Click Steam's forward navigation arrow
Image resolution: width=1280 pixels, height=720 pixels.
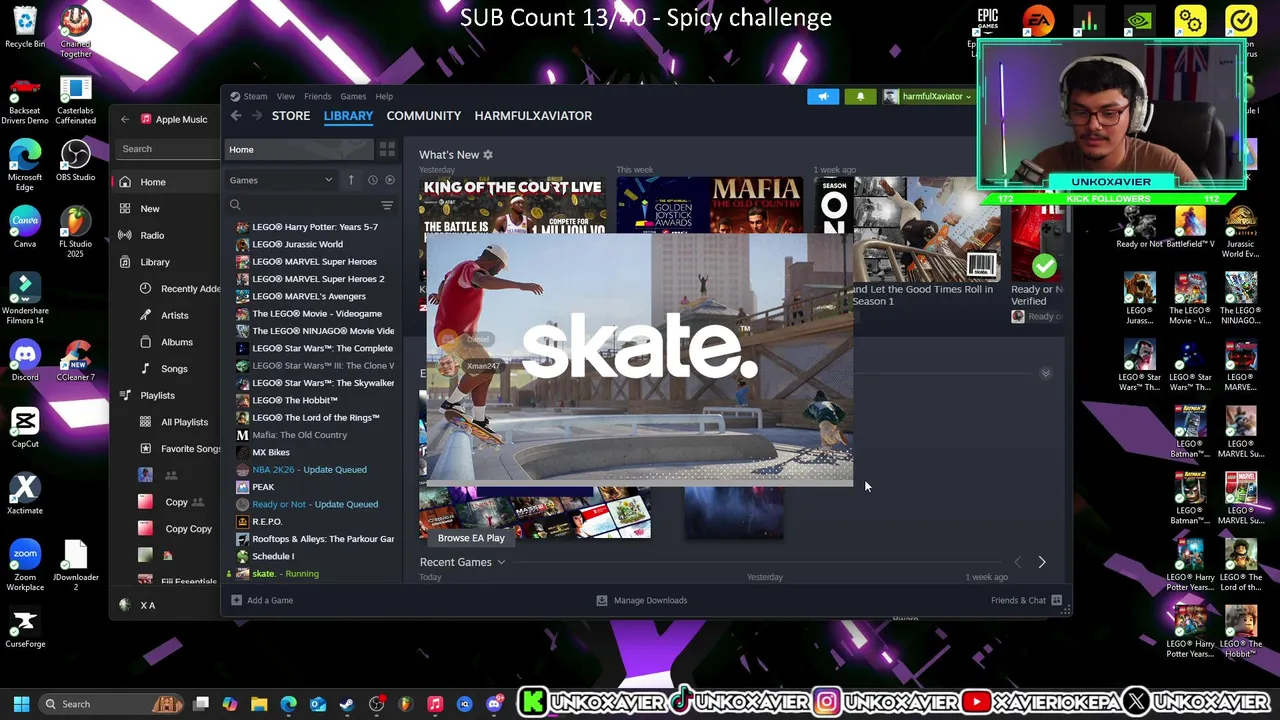point(257,116)
